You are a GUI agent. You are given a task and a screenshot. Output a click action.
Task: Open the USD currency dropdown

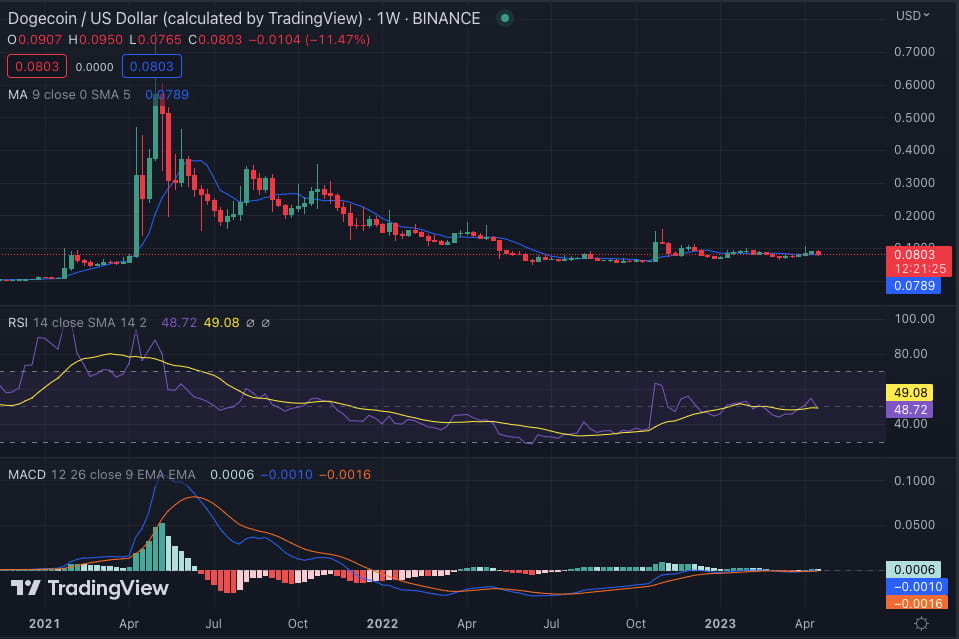click(913, 16)
